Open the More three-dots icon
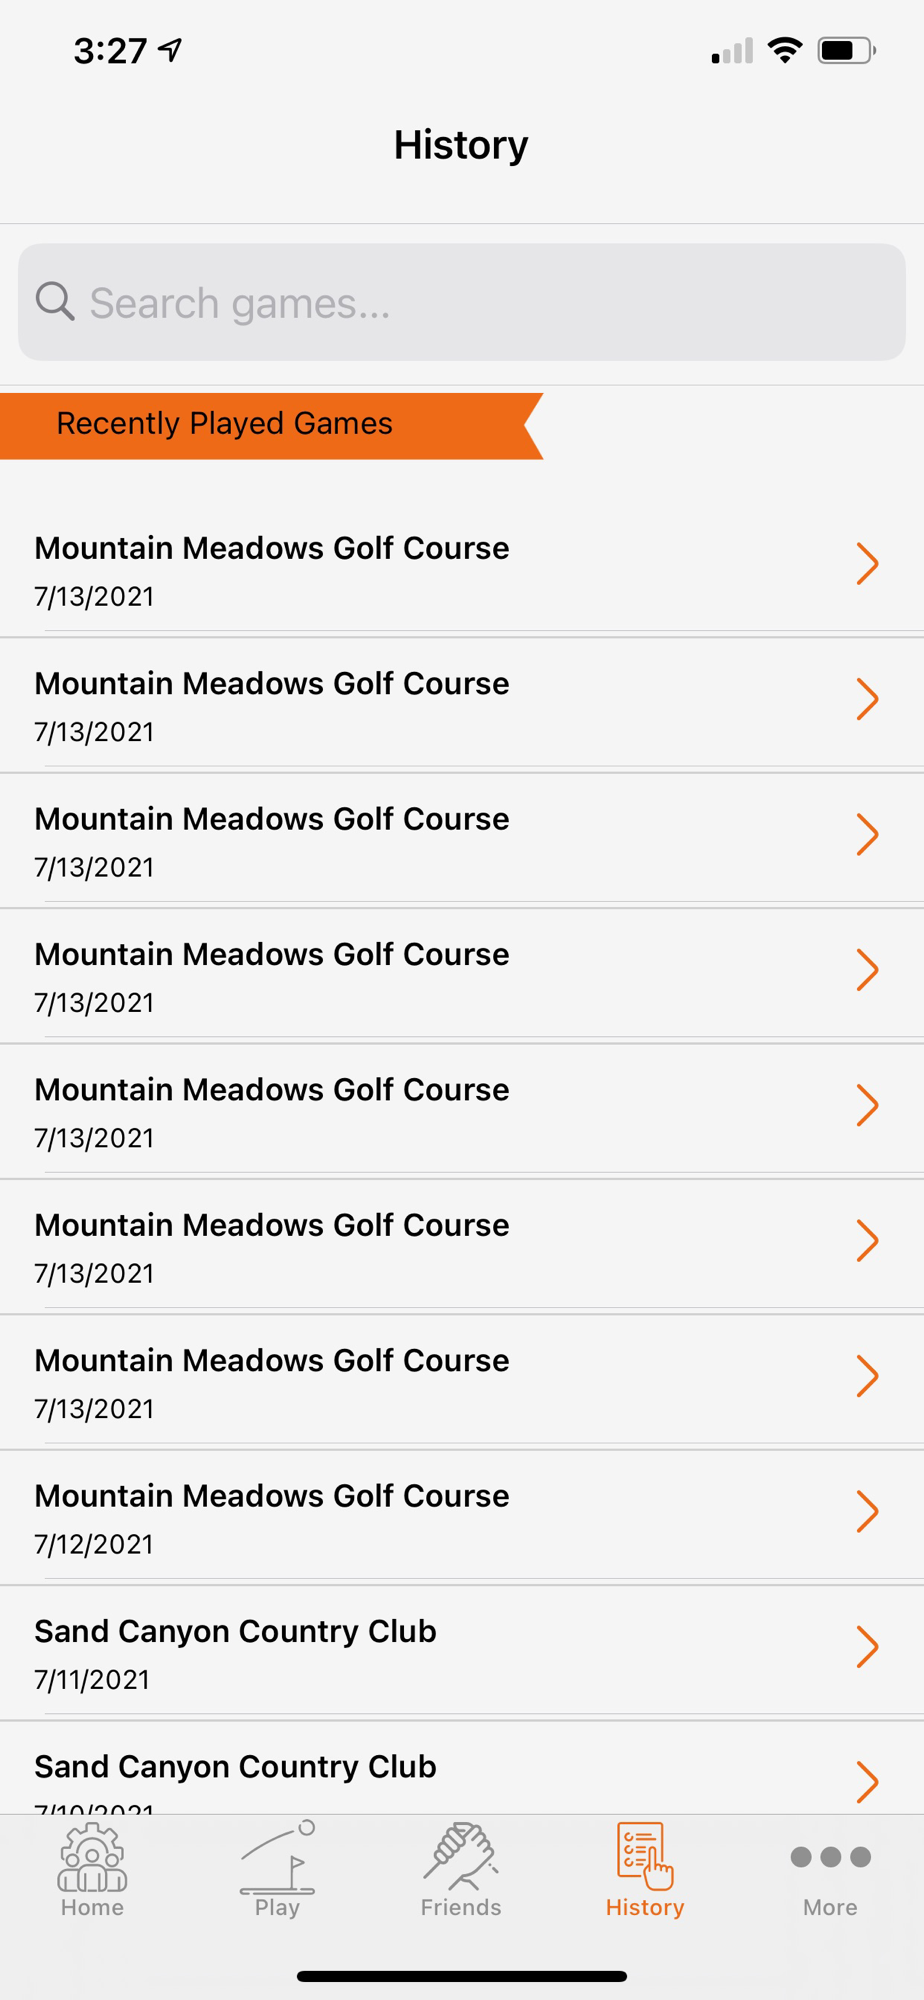The width and height of the screenshot is (924, 2000). [x=830, y=1857]
